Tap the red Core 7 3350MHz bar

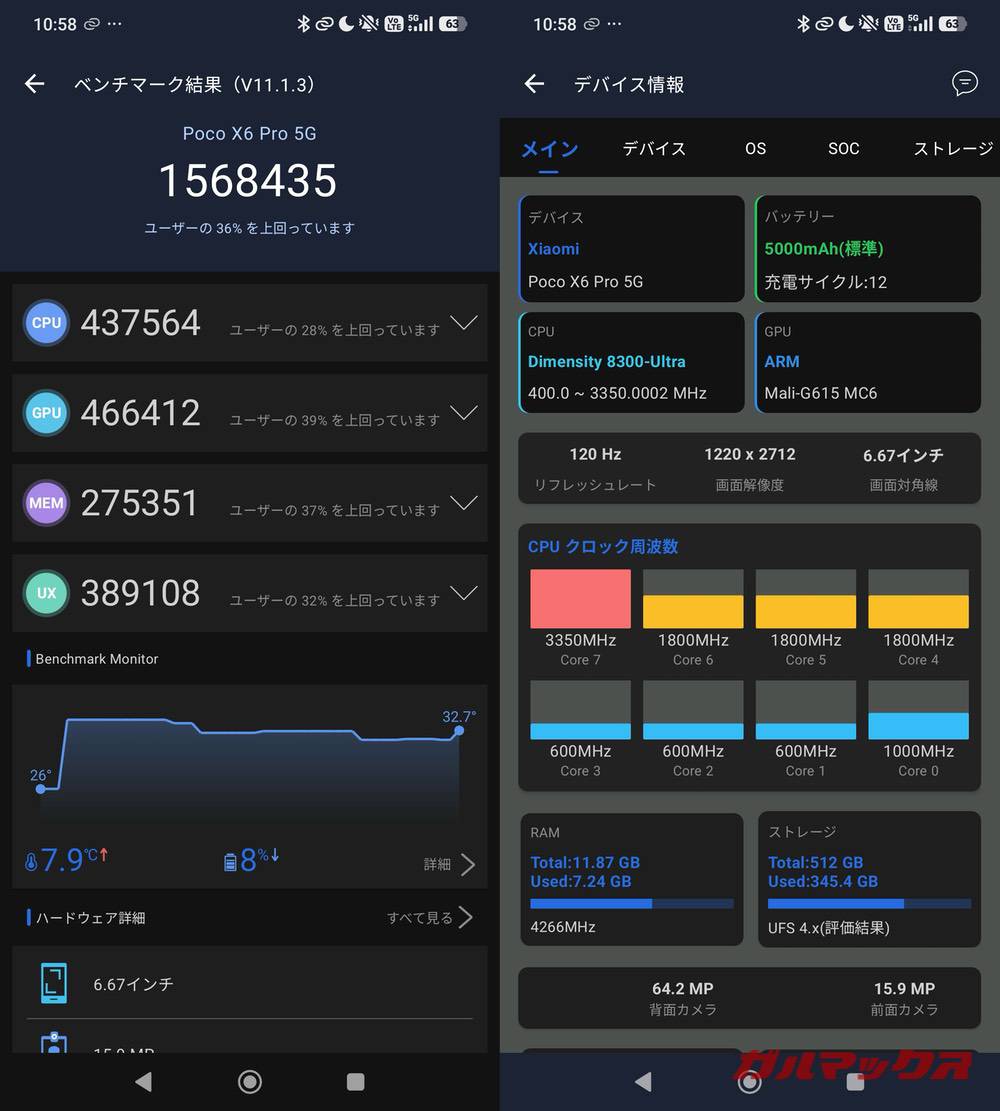coord(580,599)
